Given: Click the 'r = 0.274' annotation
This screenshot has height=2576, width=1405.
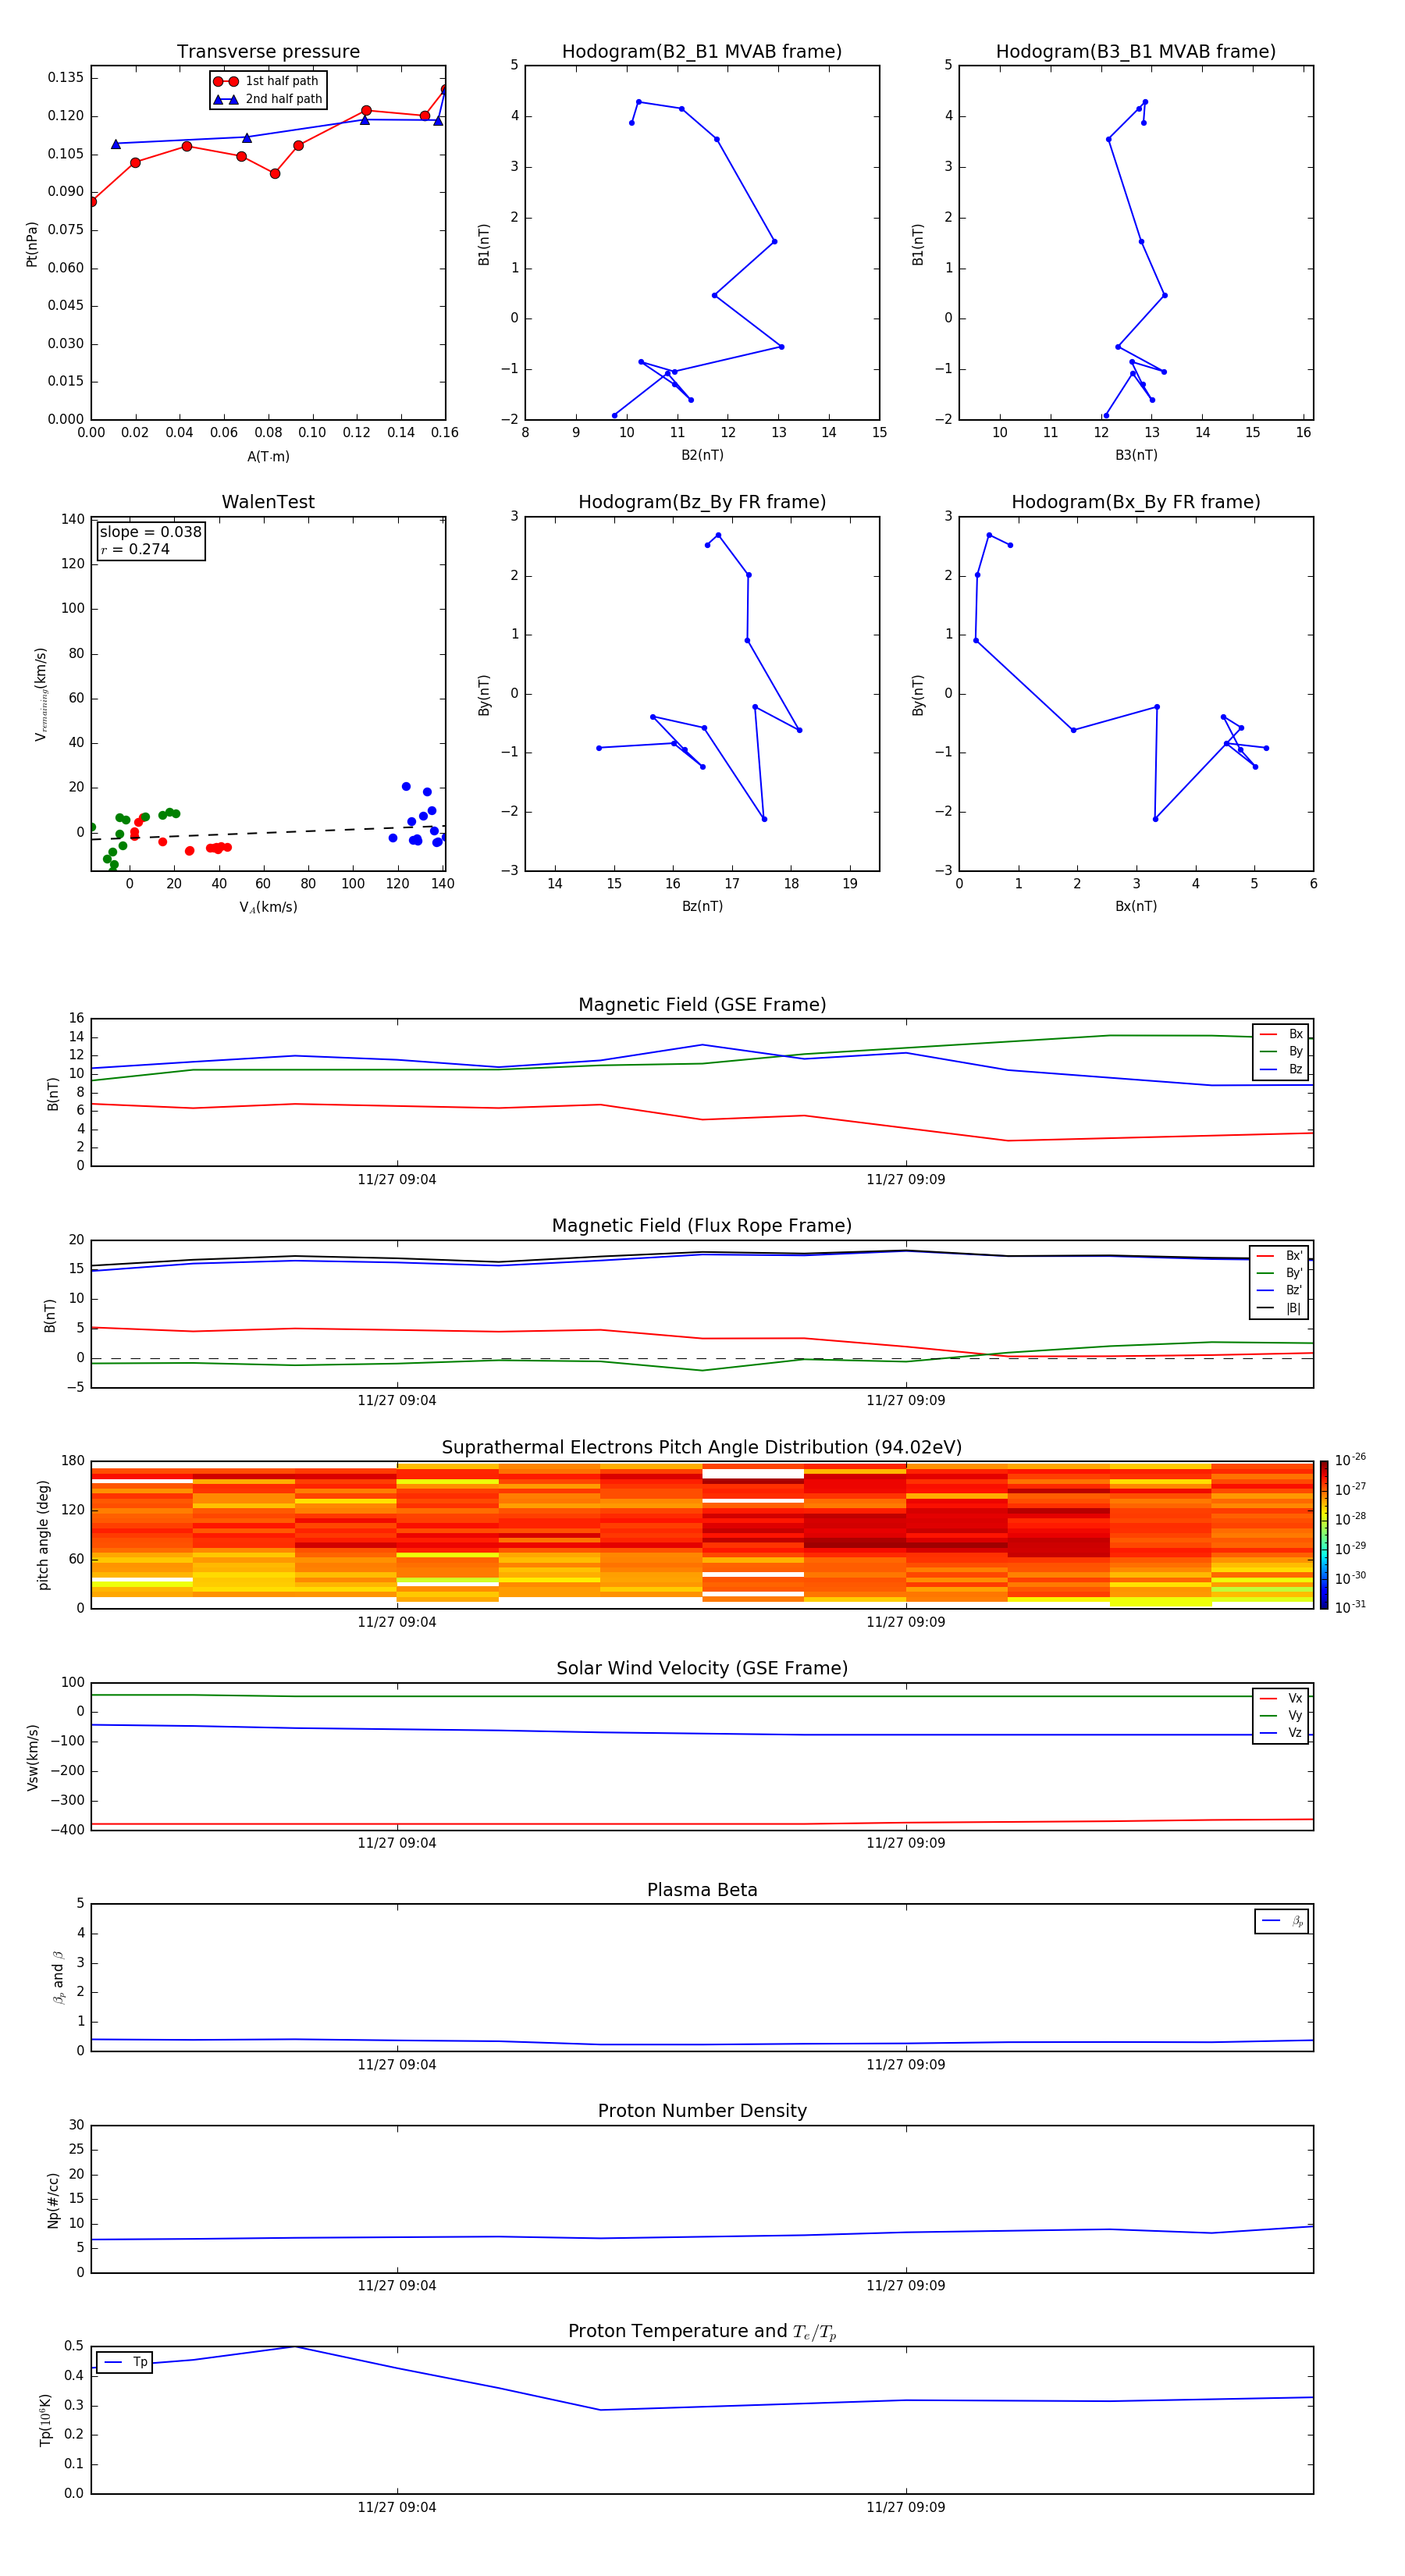Looking at the screenshot, I should pyautogui.click(x=136, y=550).
